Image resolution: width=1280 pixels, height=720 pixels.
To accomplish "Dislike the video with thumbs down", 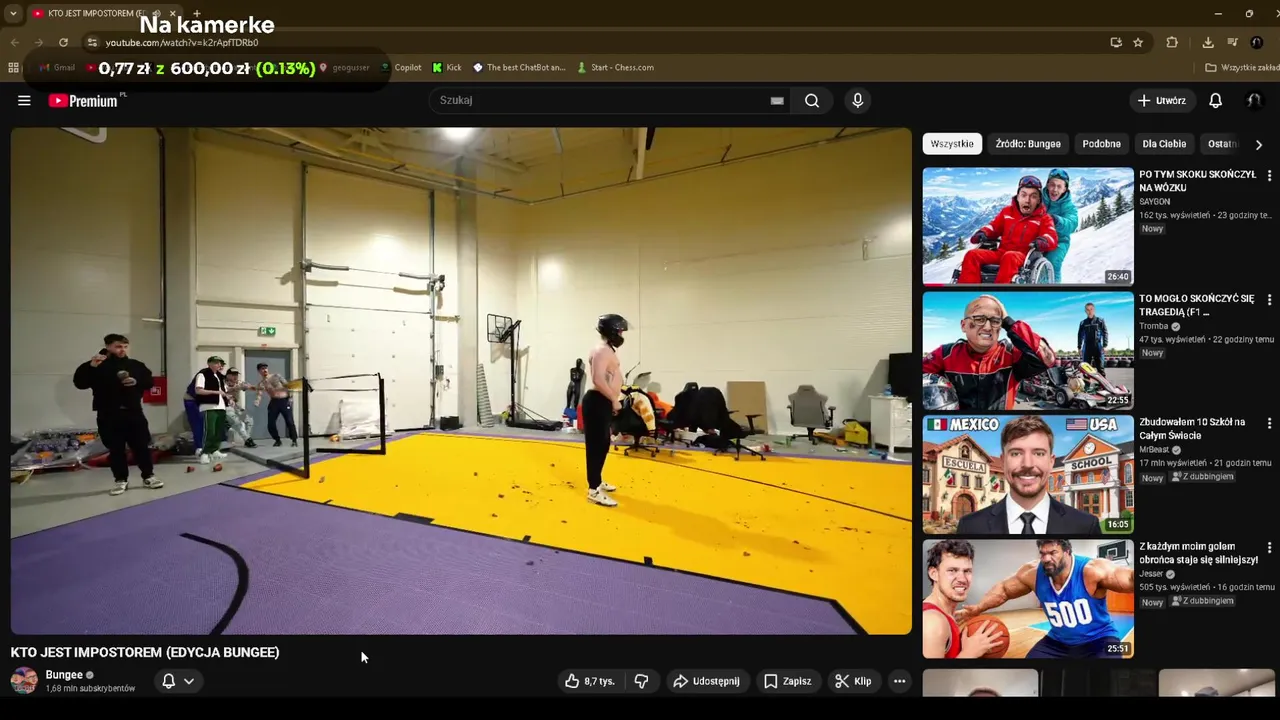I will click(x=642, y=681).
